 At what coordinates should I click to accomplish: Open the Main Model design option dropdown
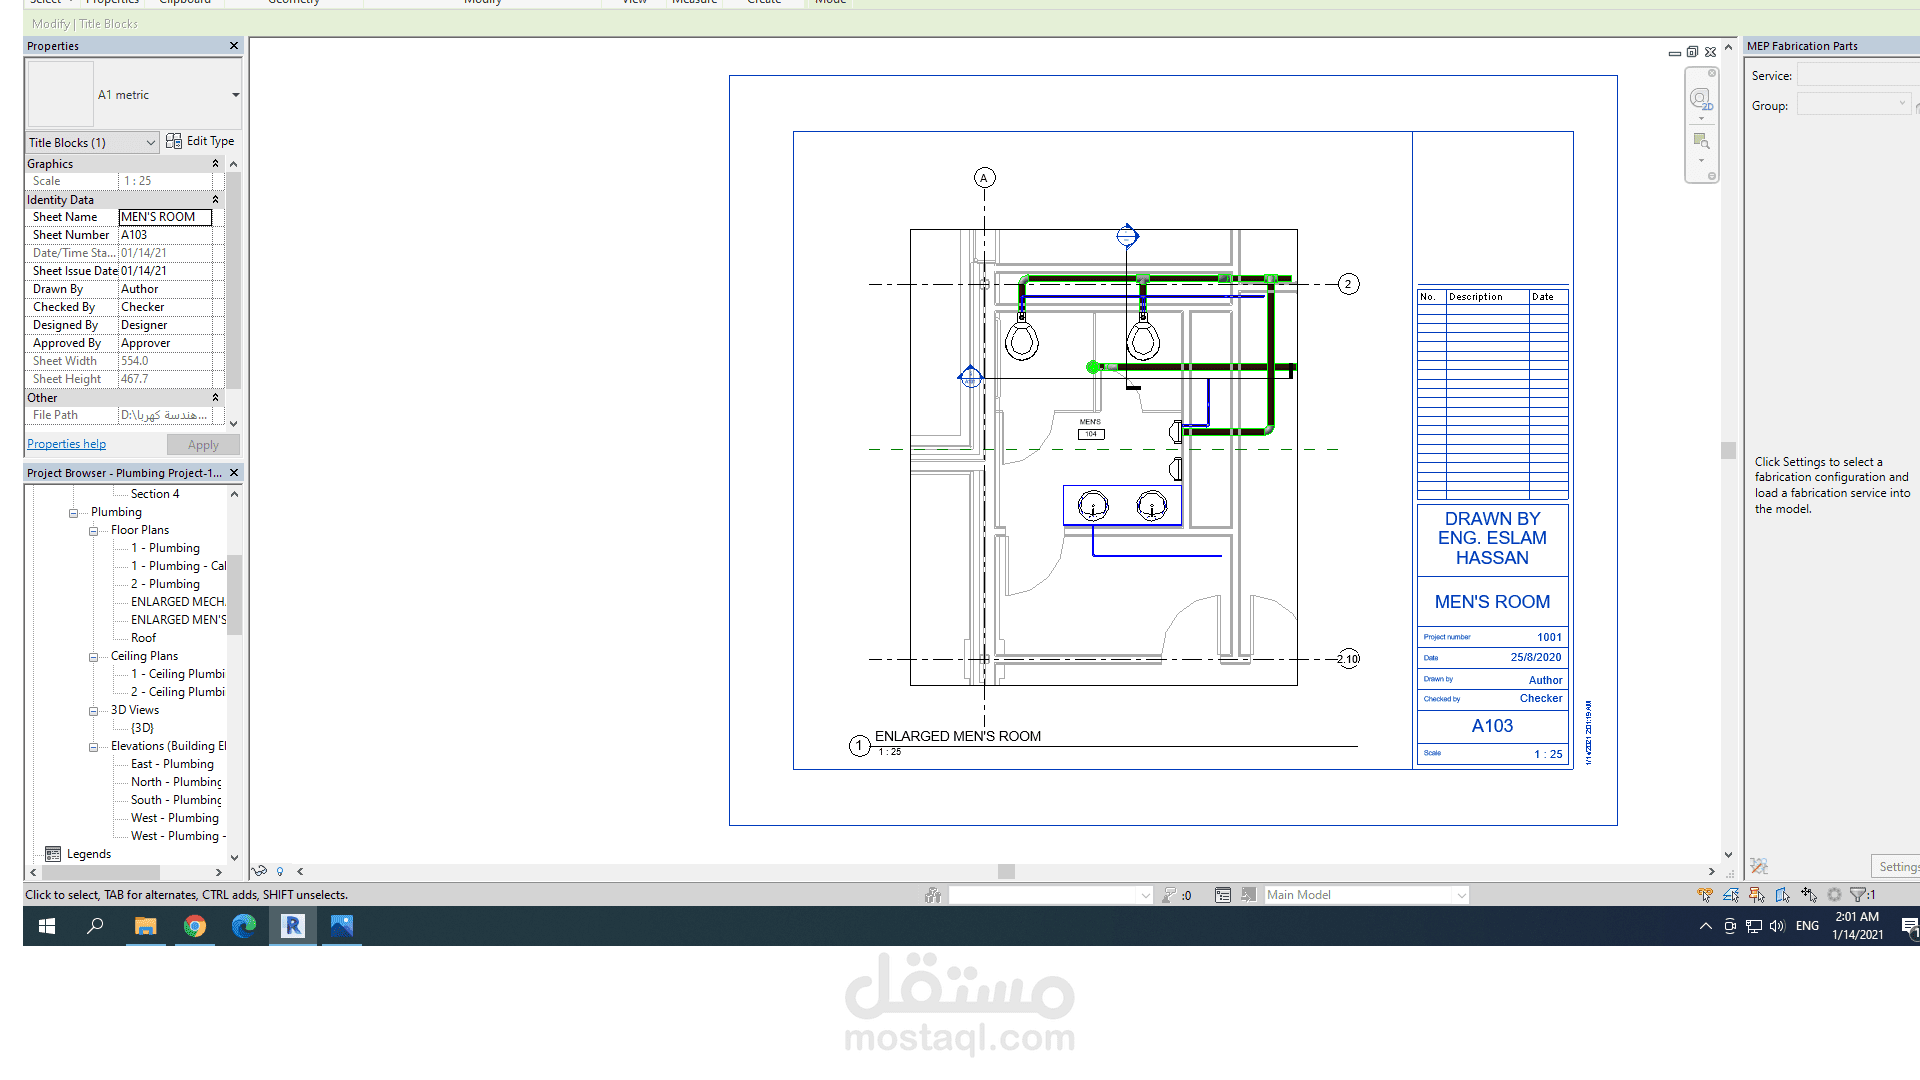pyautogui.click(x=1462, y=895)
